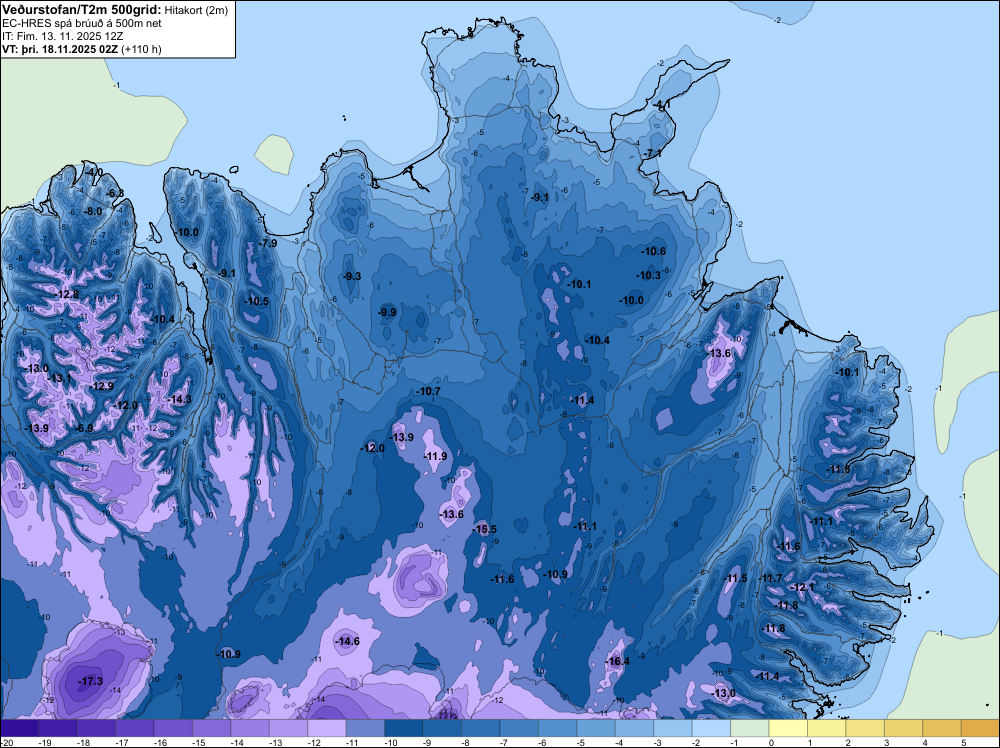
Task: Click the -9.3 temperature label
Action: pos(352,276)
